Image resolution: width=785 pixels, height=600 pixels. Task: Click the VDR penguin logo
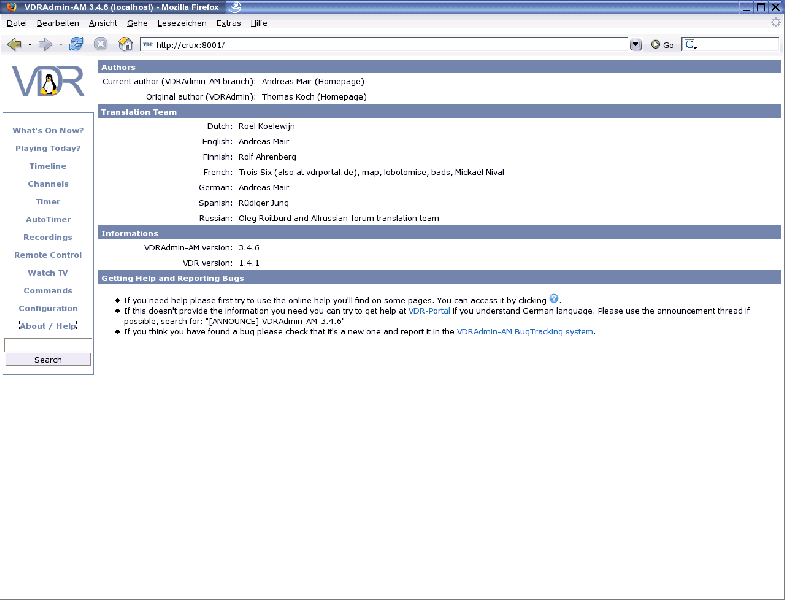point(47,82)
